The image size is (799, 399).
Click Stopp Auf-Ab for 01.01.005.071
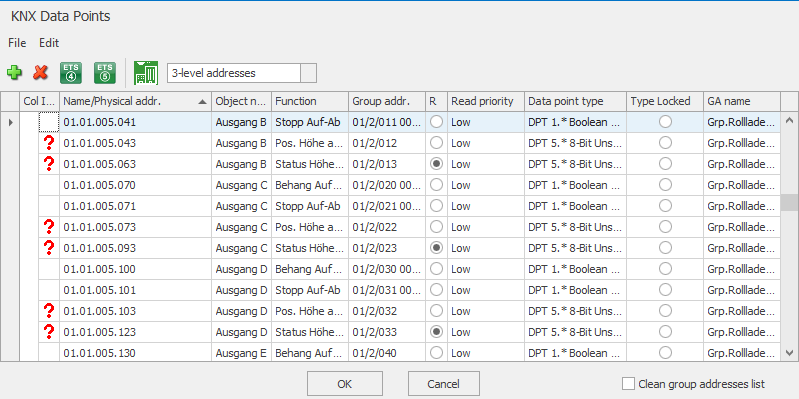pyautogui.click(x=310, y=206)
